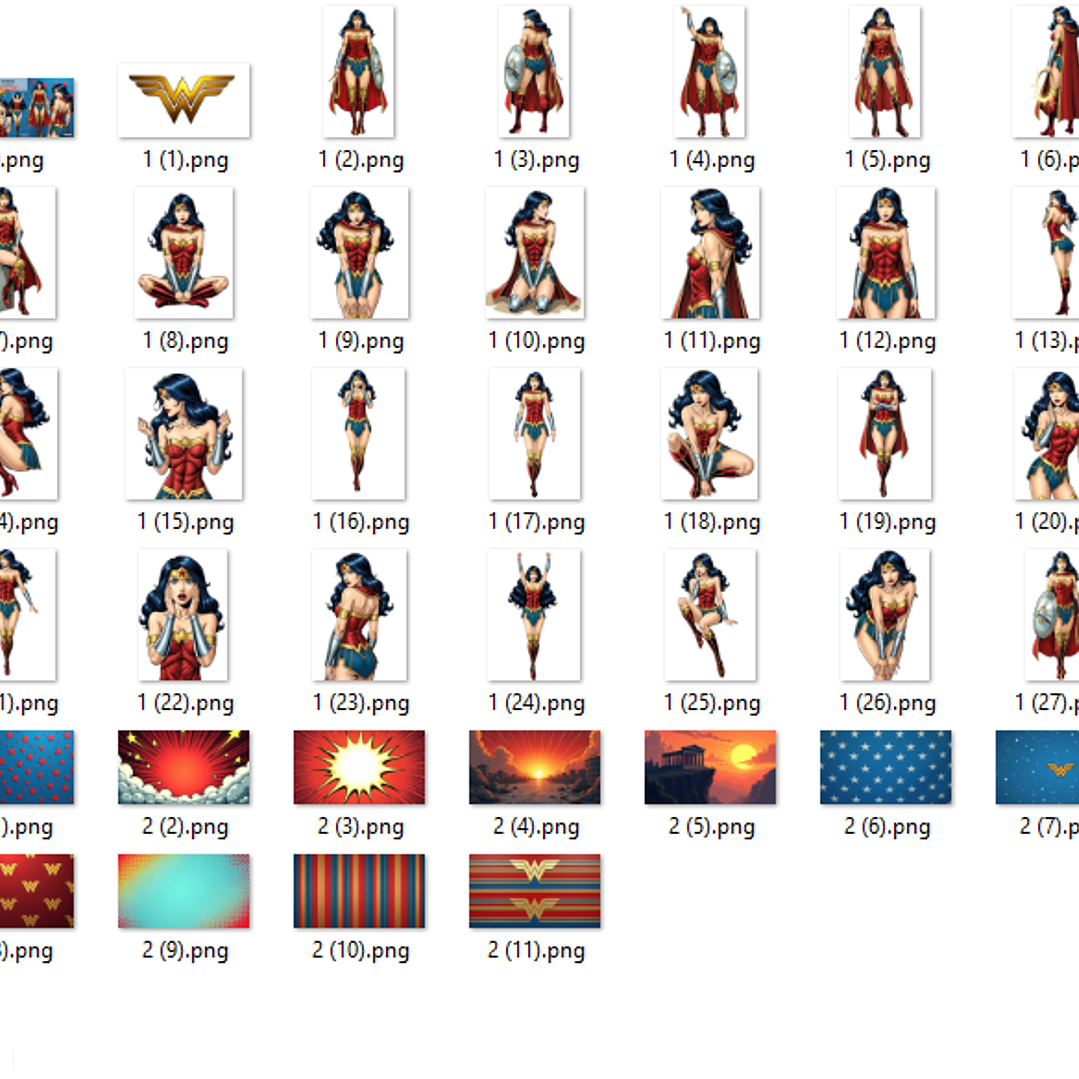Open the ocean sunset background 2 (4).png

(x=535, y=767)
